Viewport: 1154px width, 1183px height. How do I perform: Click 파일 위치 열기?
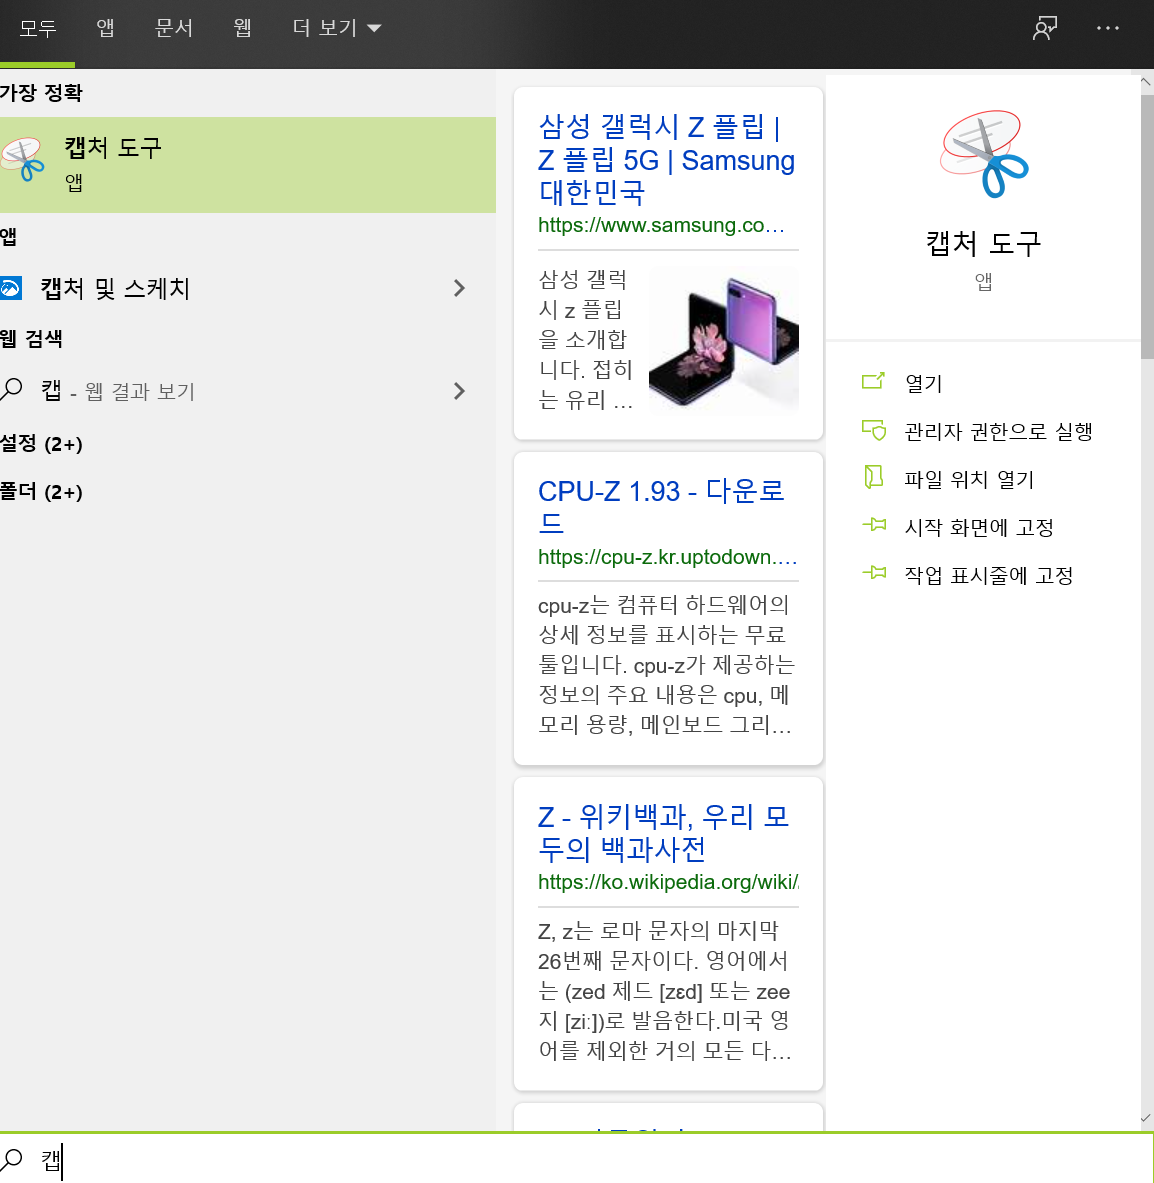tap(968, 479)
